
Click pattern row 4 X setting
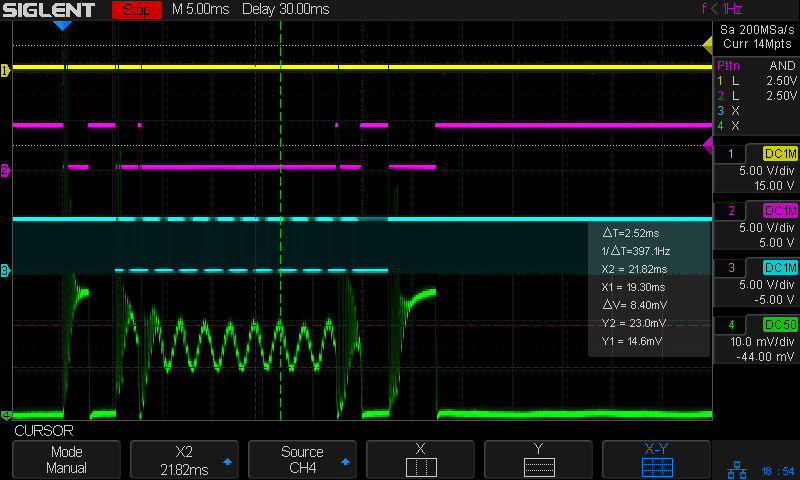pyautogui.click(x=729, y=125)
